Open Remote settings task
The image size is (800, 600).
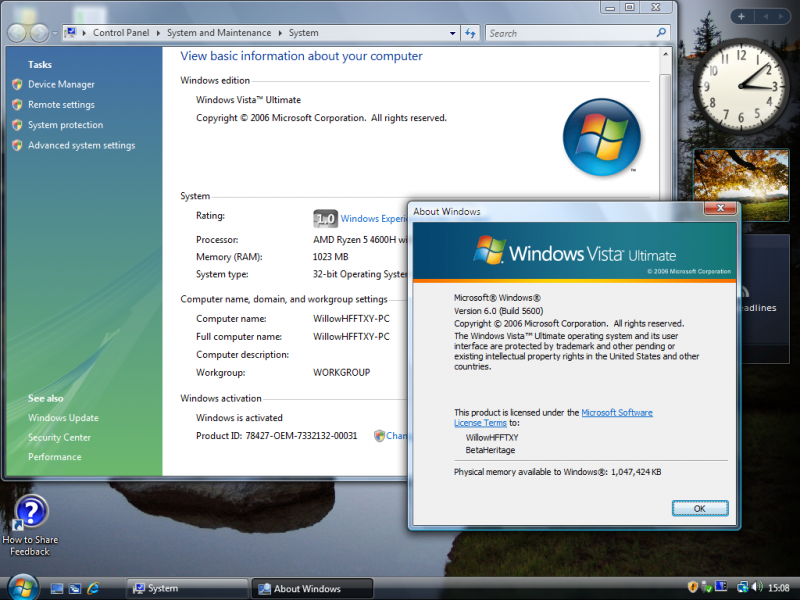click(61, 105)
